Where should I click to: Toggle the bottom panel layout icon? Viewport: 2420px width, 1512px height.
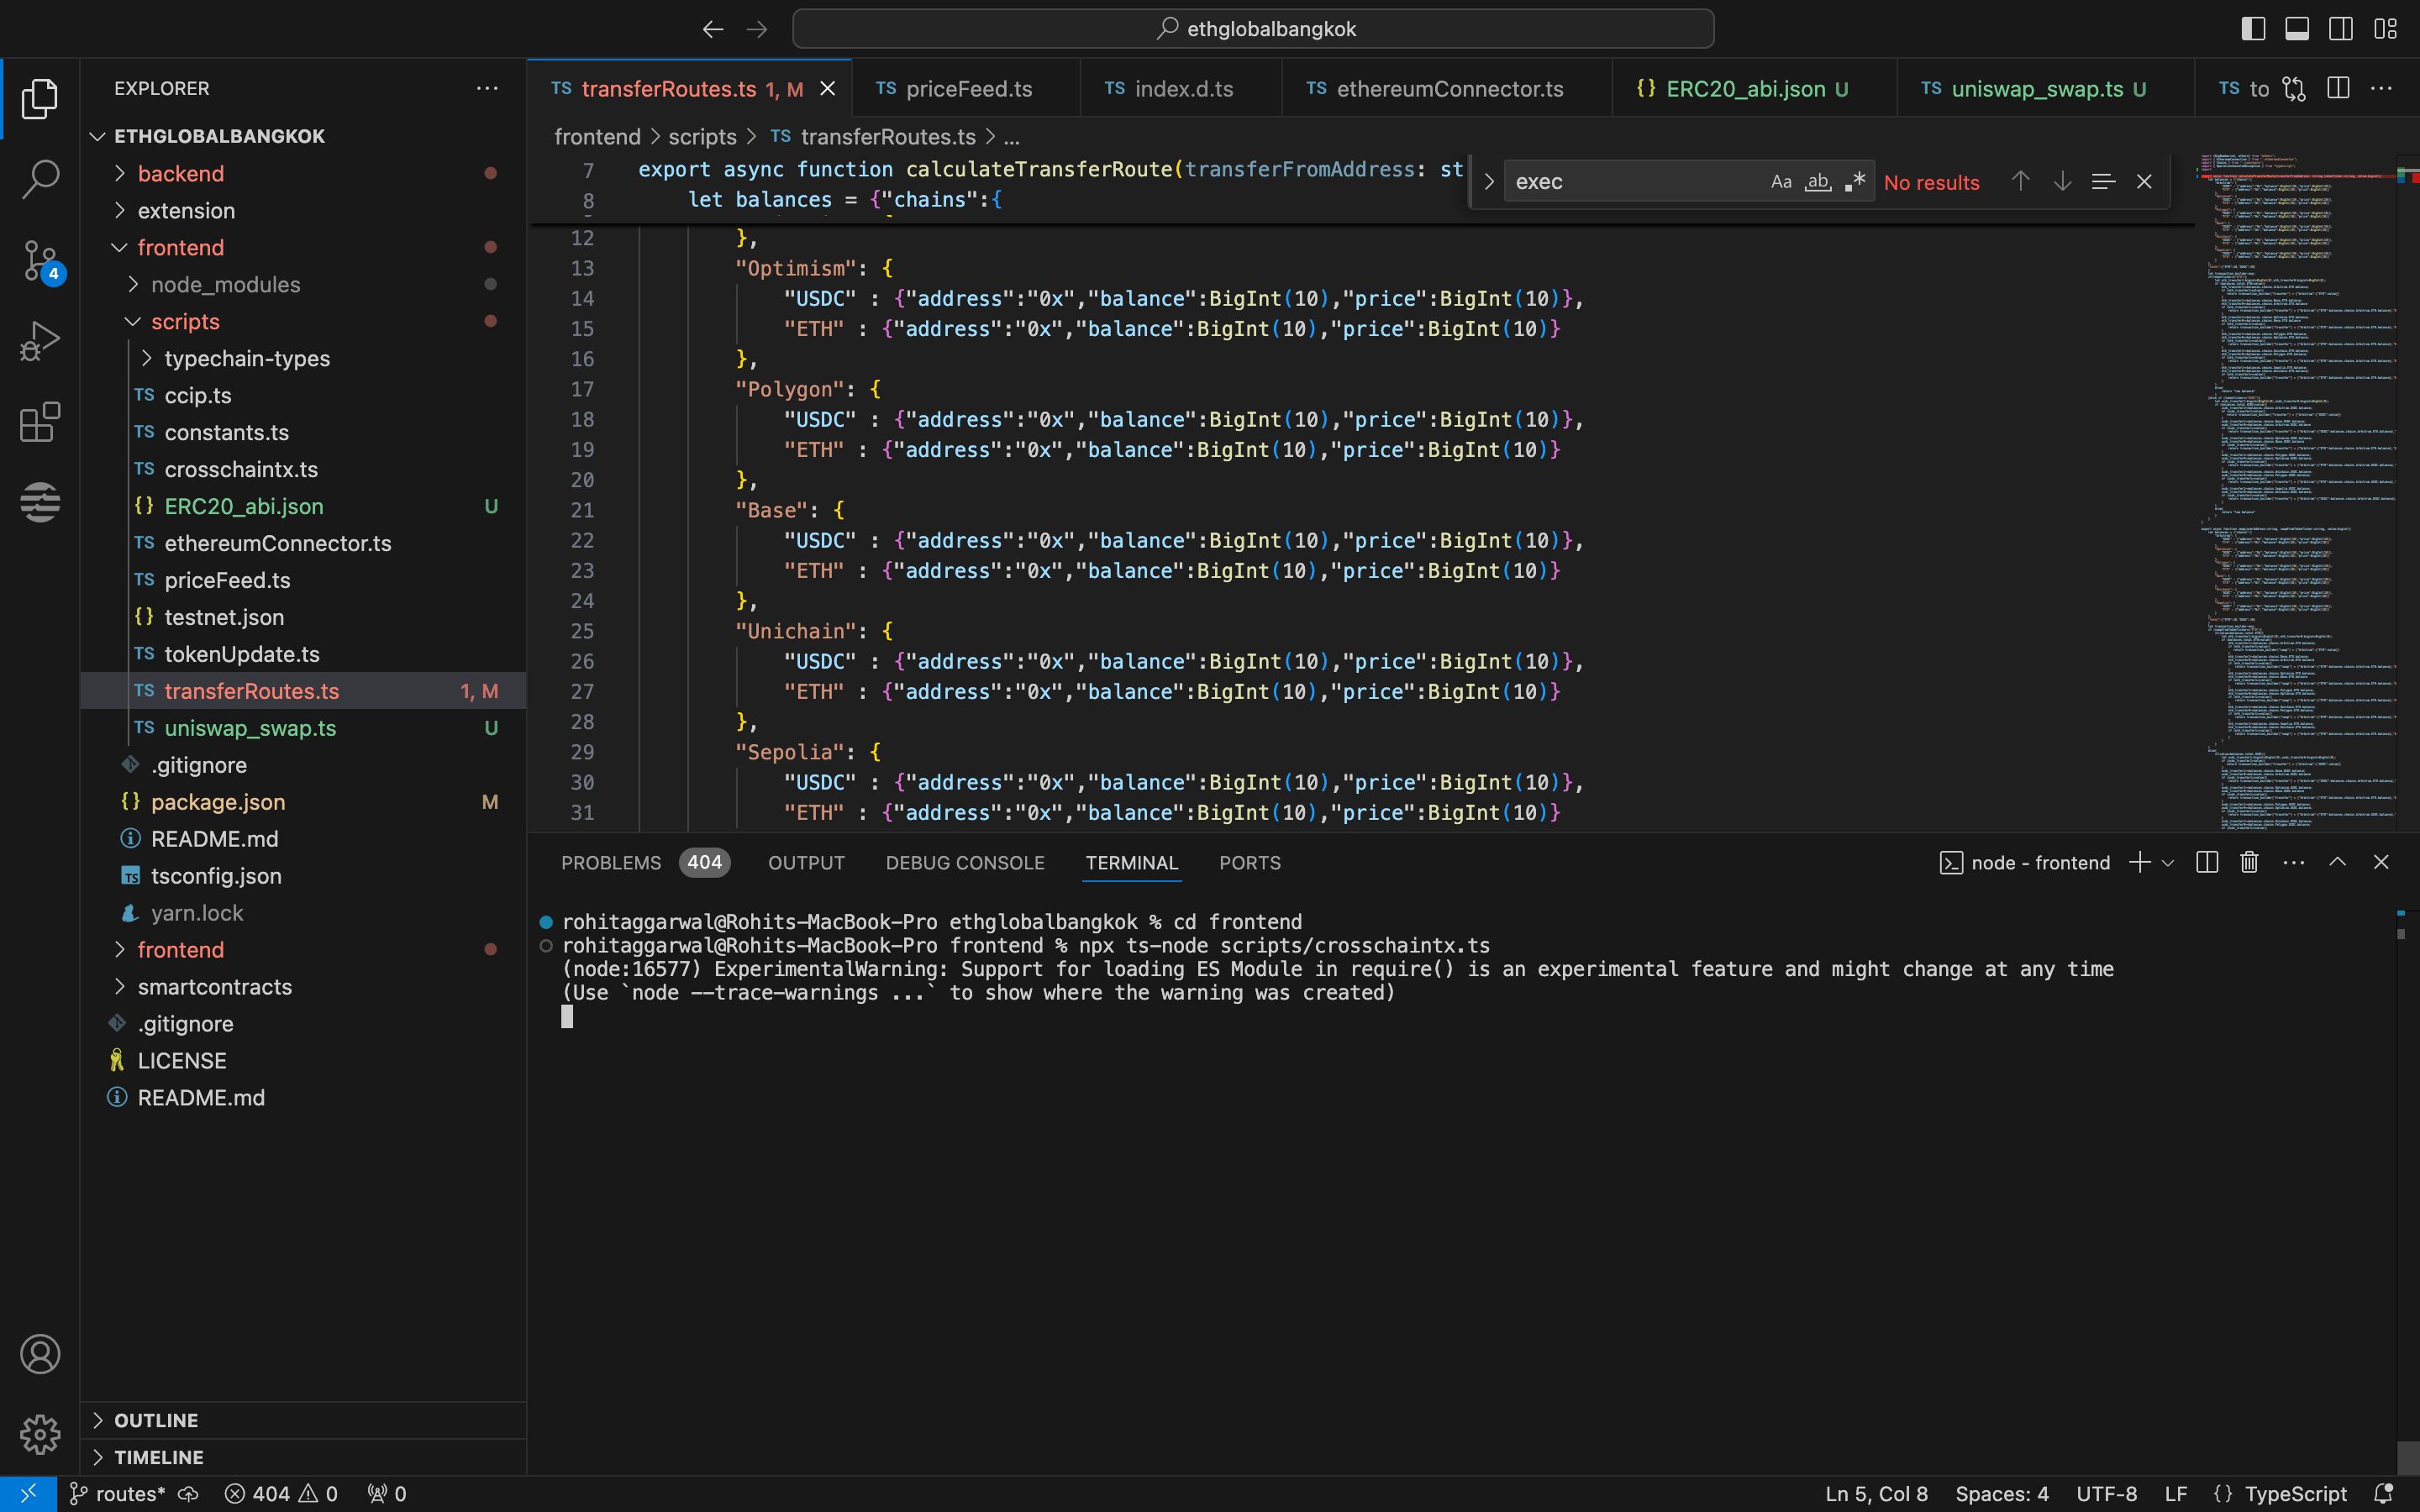(x=2297, y=29)
